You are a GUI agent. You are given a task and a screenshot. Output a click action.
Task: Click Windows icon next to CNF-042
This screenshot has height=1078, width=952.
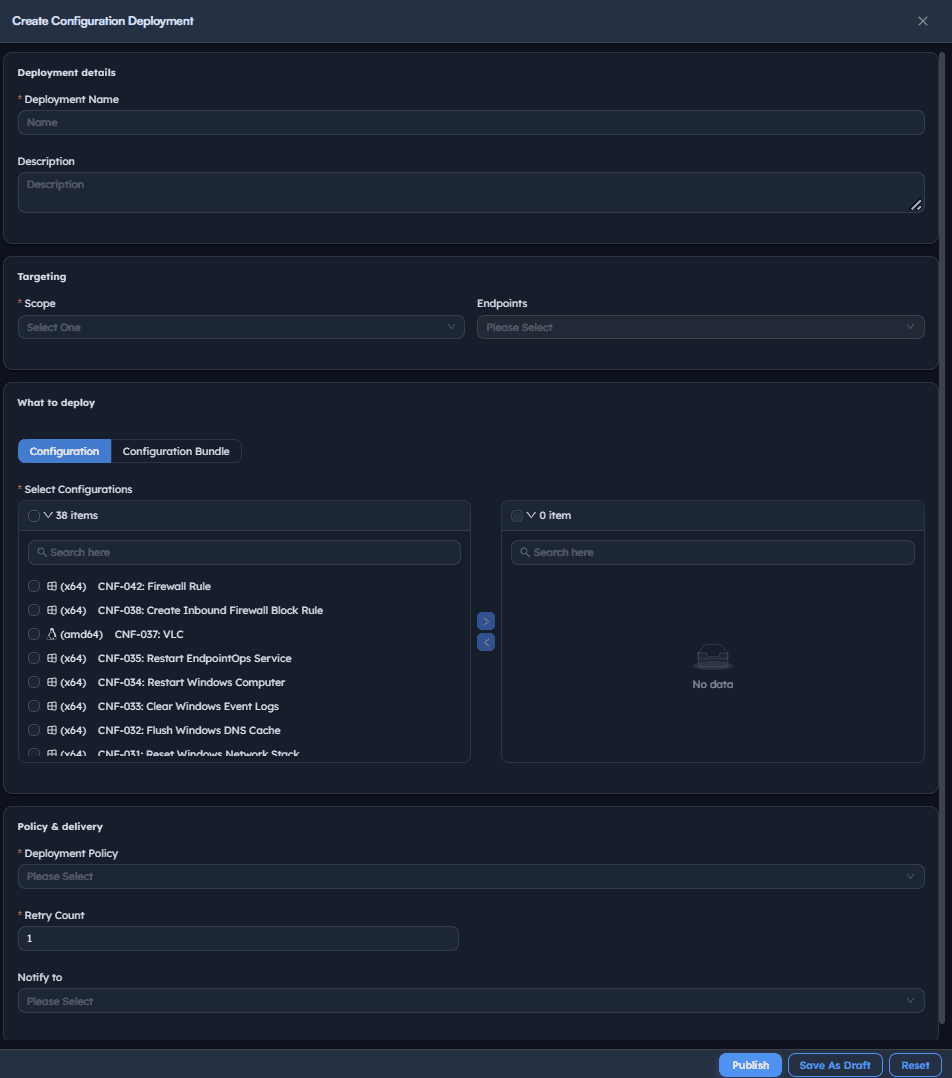pyautogui.click(x=52, y=586)
